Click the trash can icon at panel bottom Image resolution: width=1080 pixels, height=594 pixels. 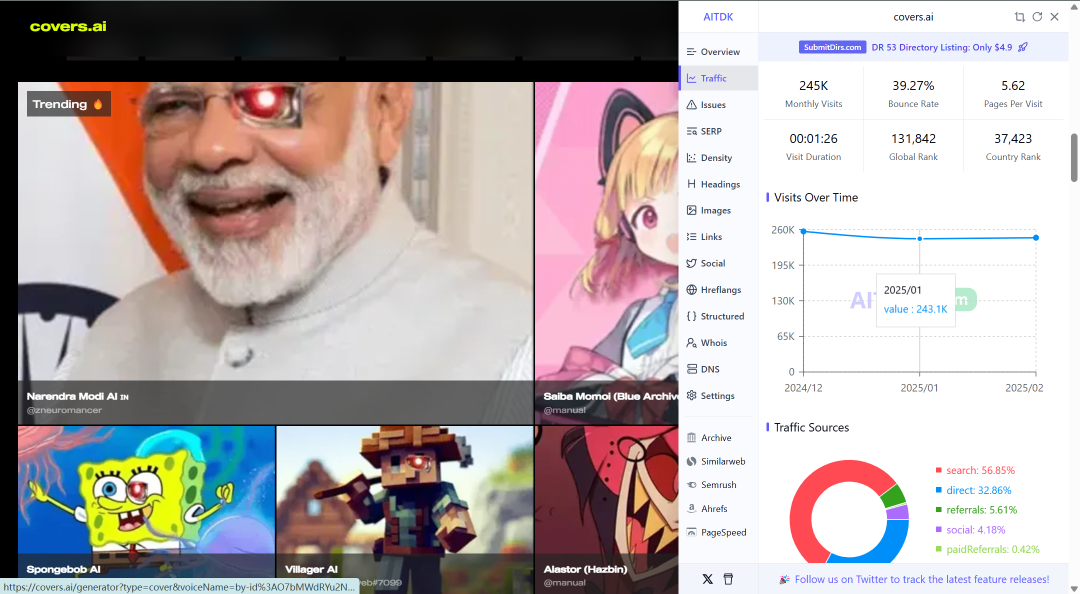(x=728, y=579)
